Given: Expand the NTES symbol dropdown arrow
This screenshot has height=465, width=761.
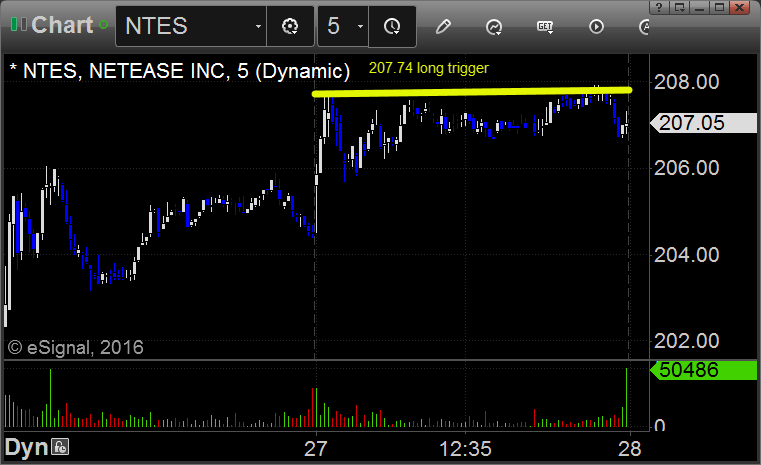Looking at the screenshot, I should click(258, 26).
